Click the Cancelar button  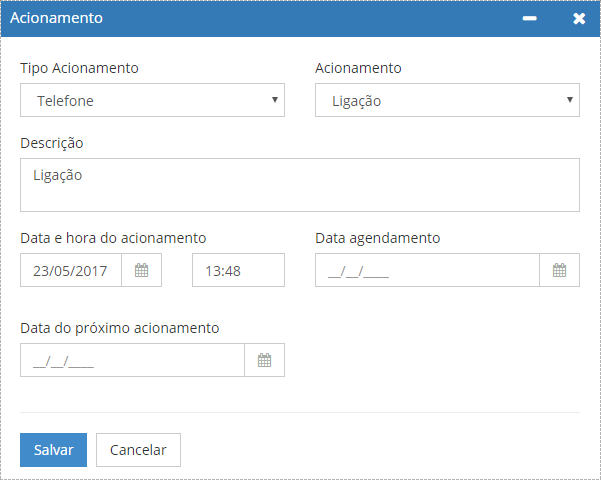tap(138, 450)
